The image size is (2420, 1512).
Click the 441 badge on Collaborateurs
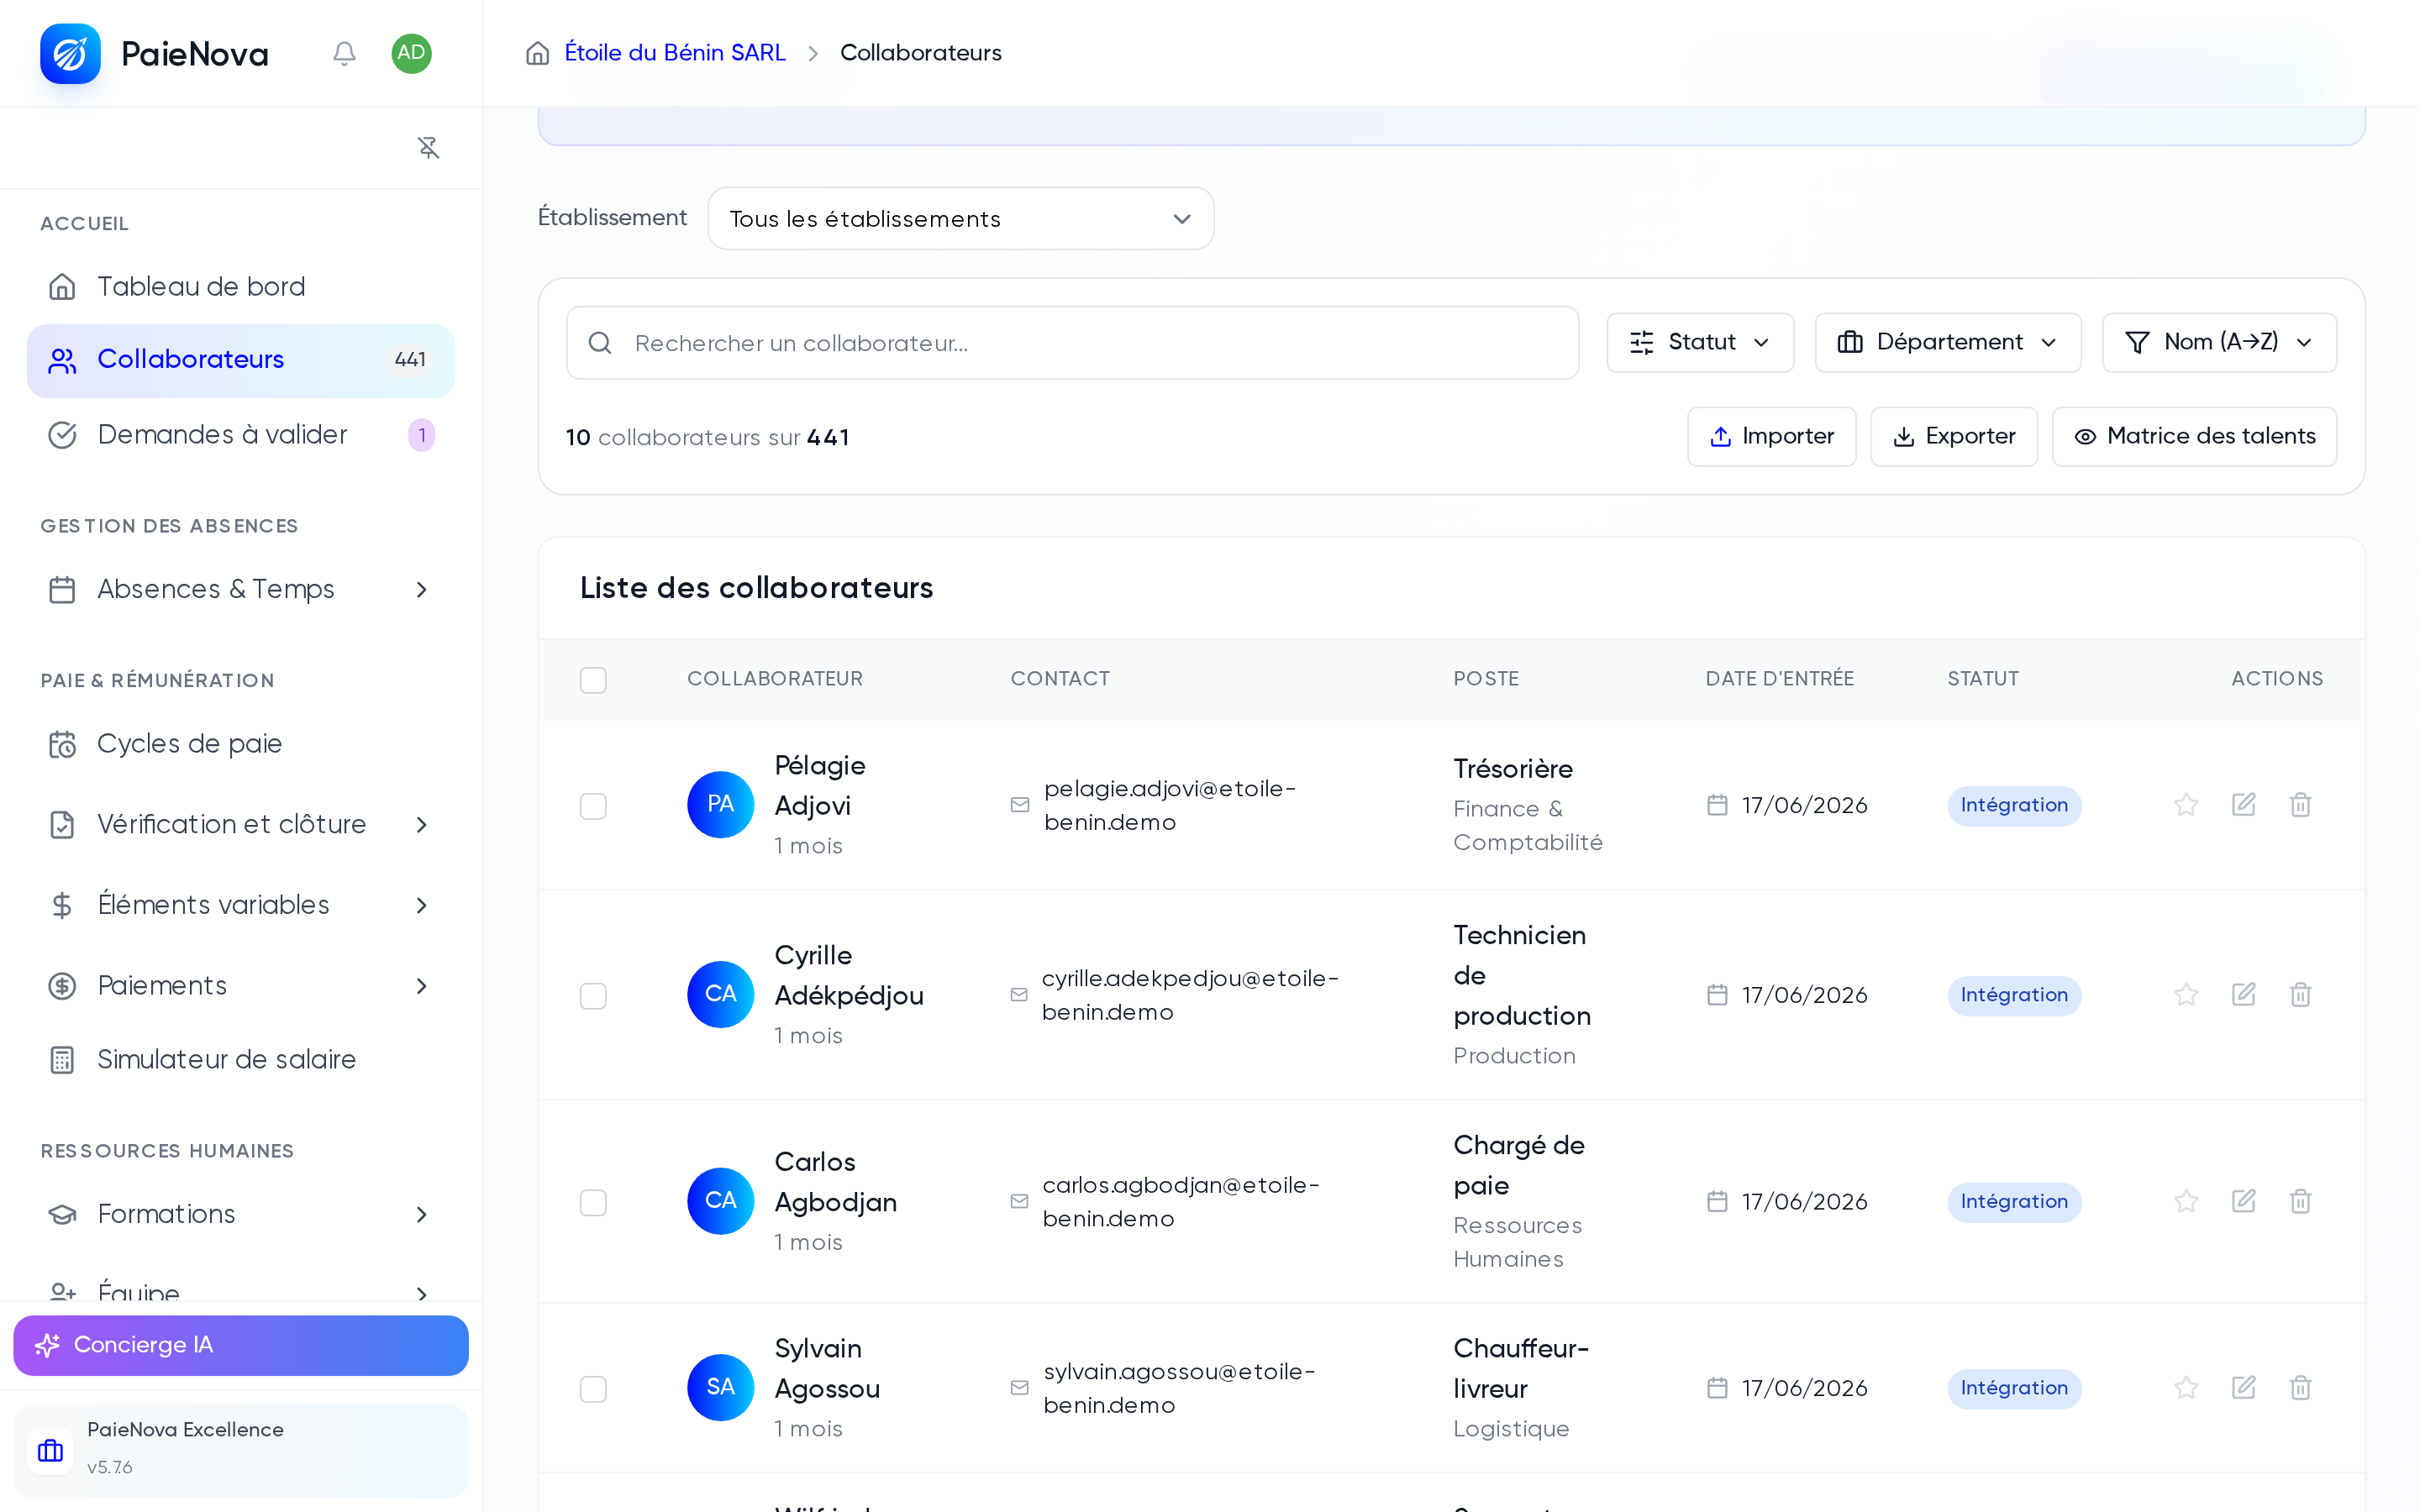(410, 360)
